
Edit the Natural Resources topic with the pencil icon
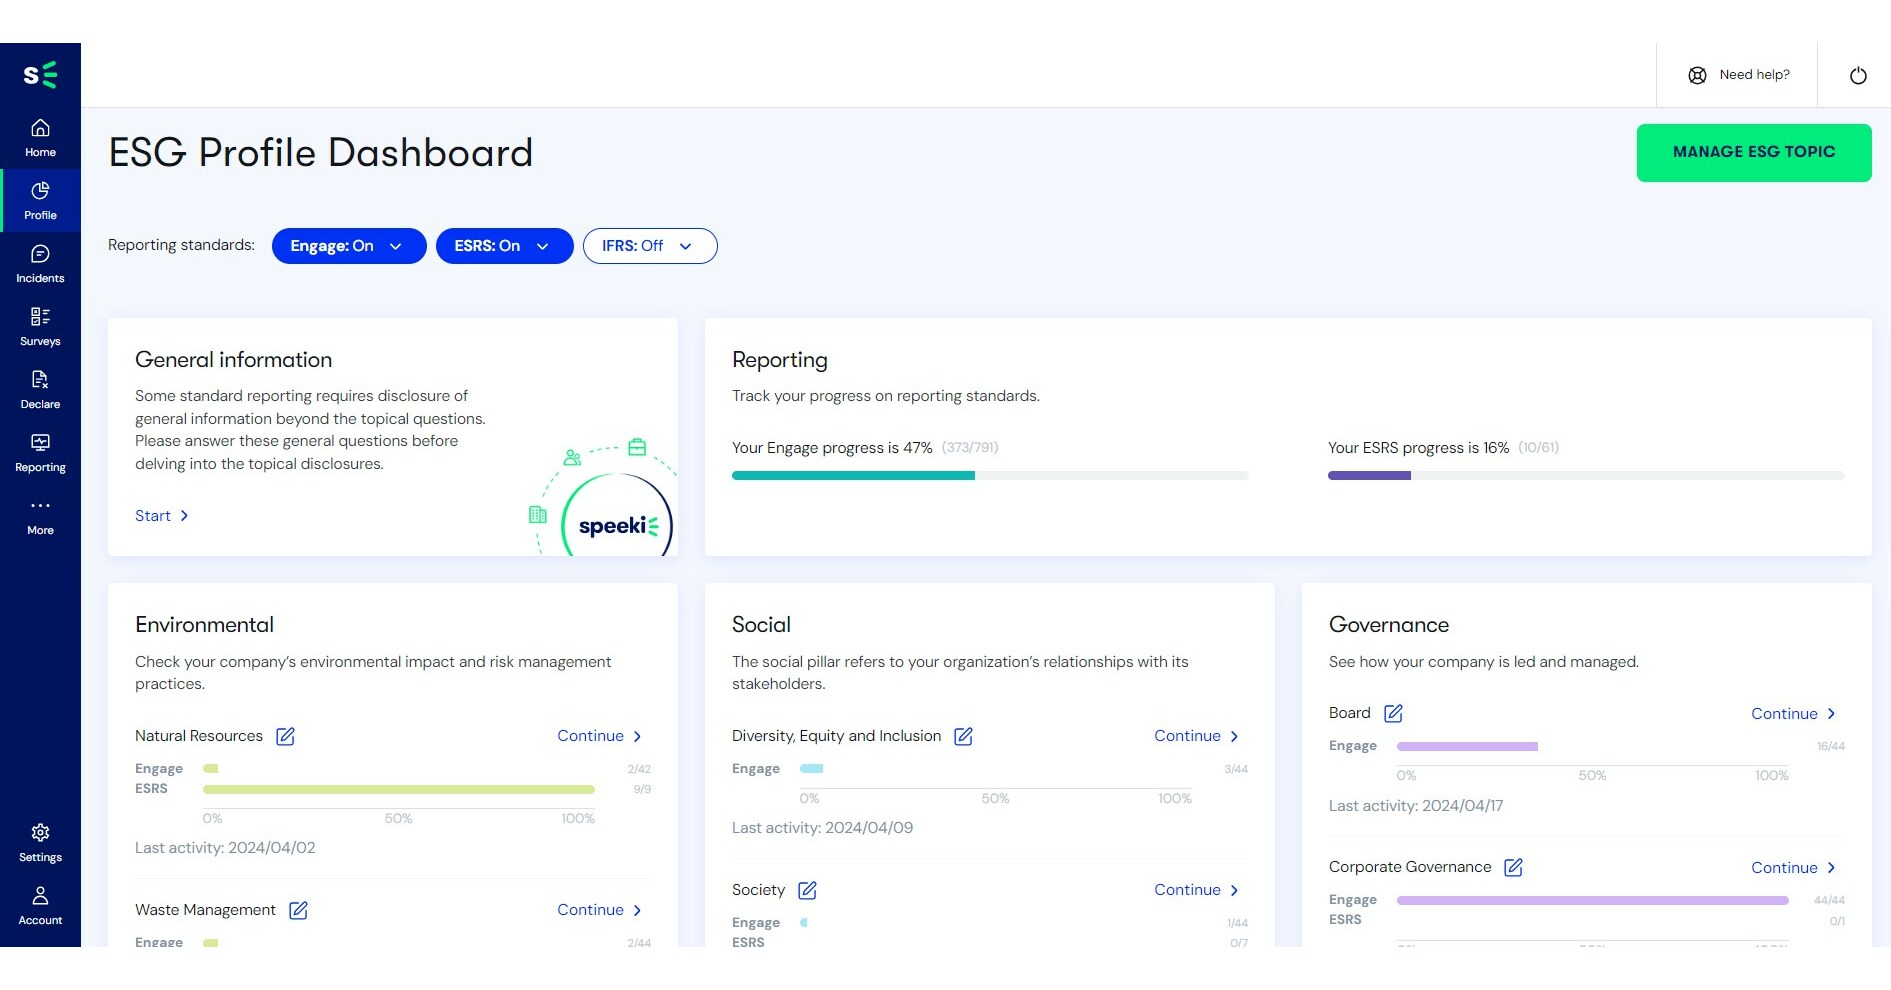[x=284, y=736]
